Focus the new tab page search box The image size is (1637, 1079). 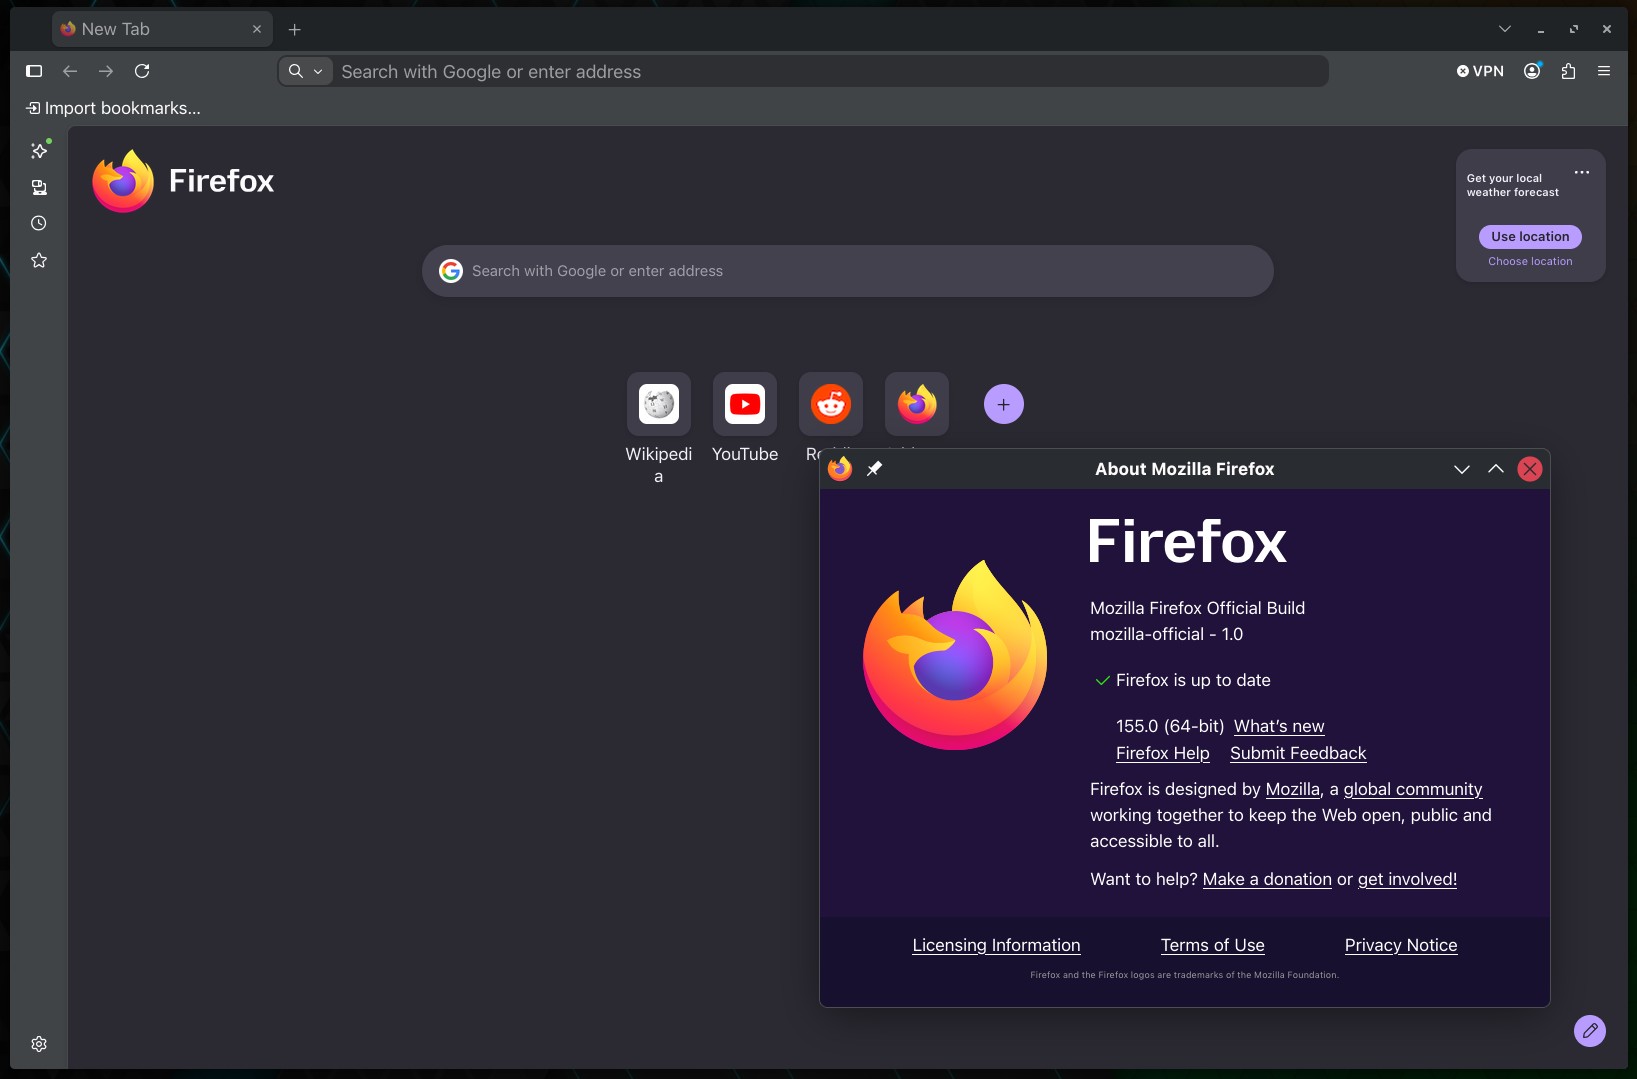click(848, 271)
